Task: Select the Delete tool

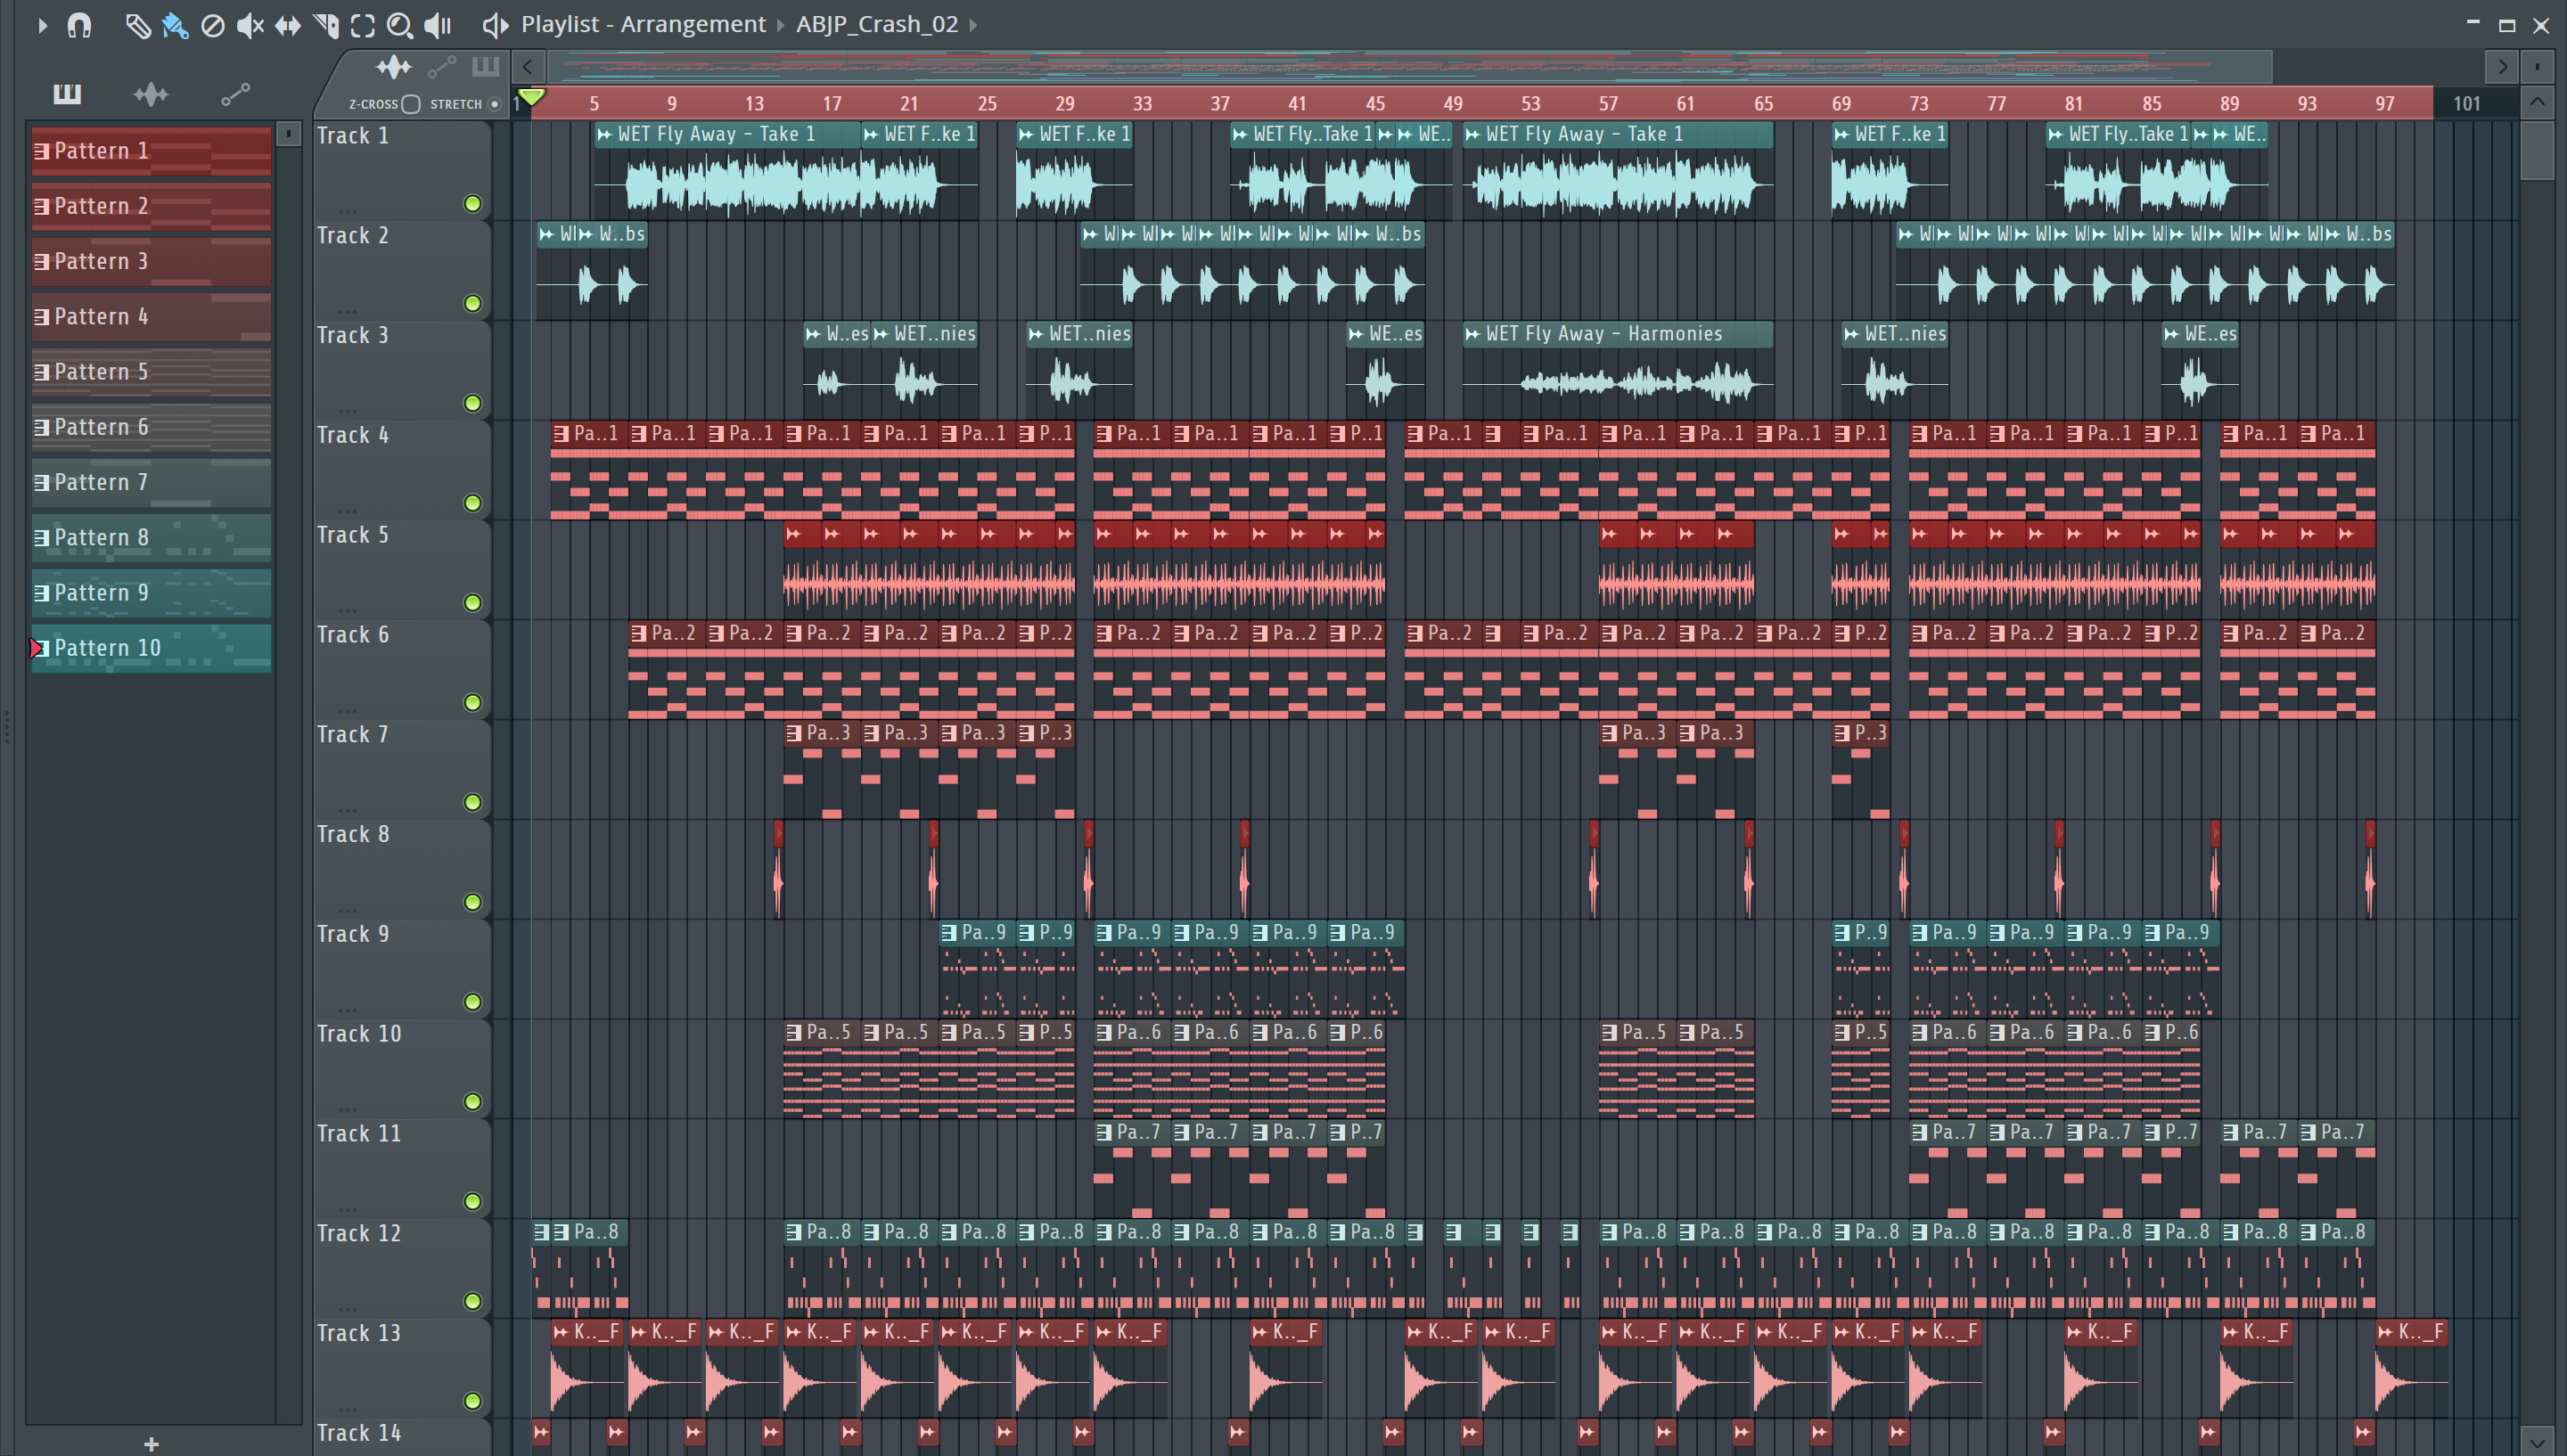Action: [x=212, y=25]
